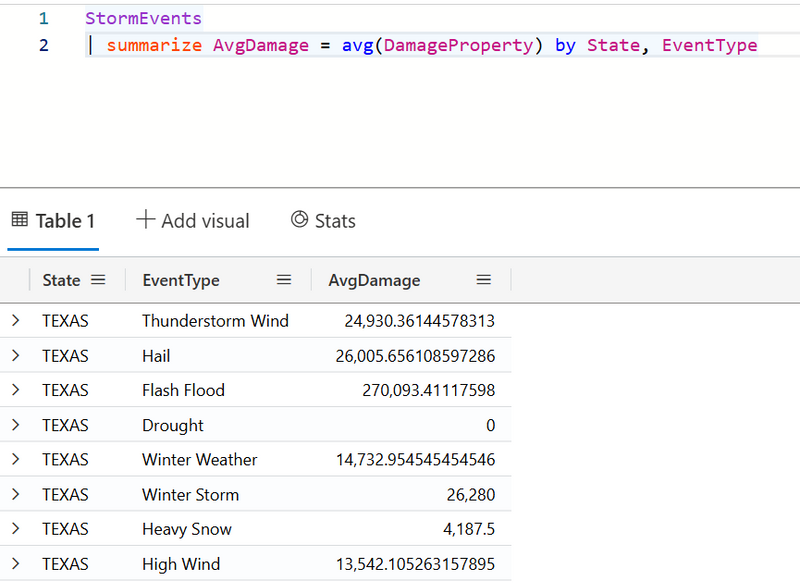Select the value 14,732.954545454546

point(415,460)
